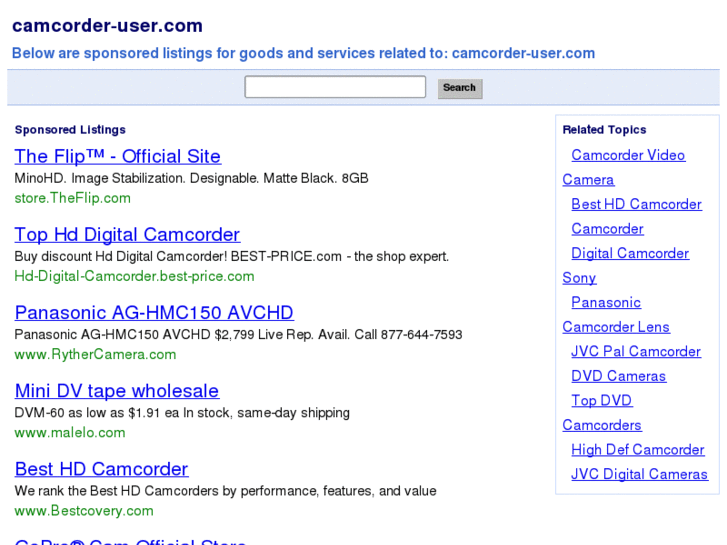This screenshot has width=727, height=545.
Task: Select Best HD Camcorder related topic
Action: (636, 204)
